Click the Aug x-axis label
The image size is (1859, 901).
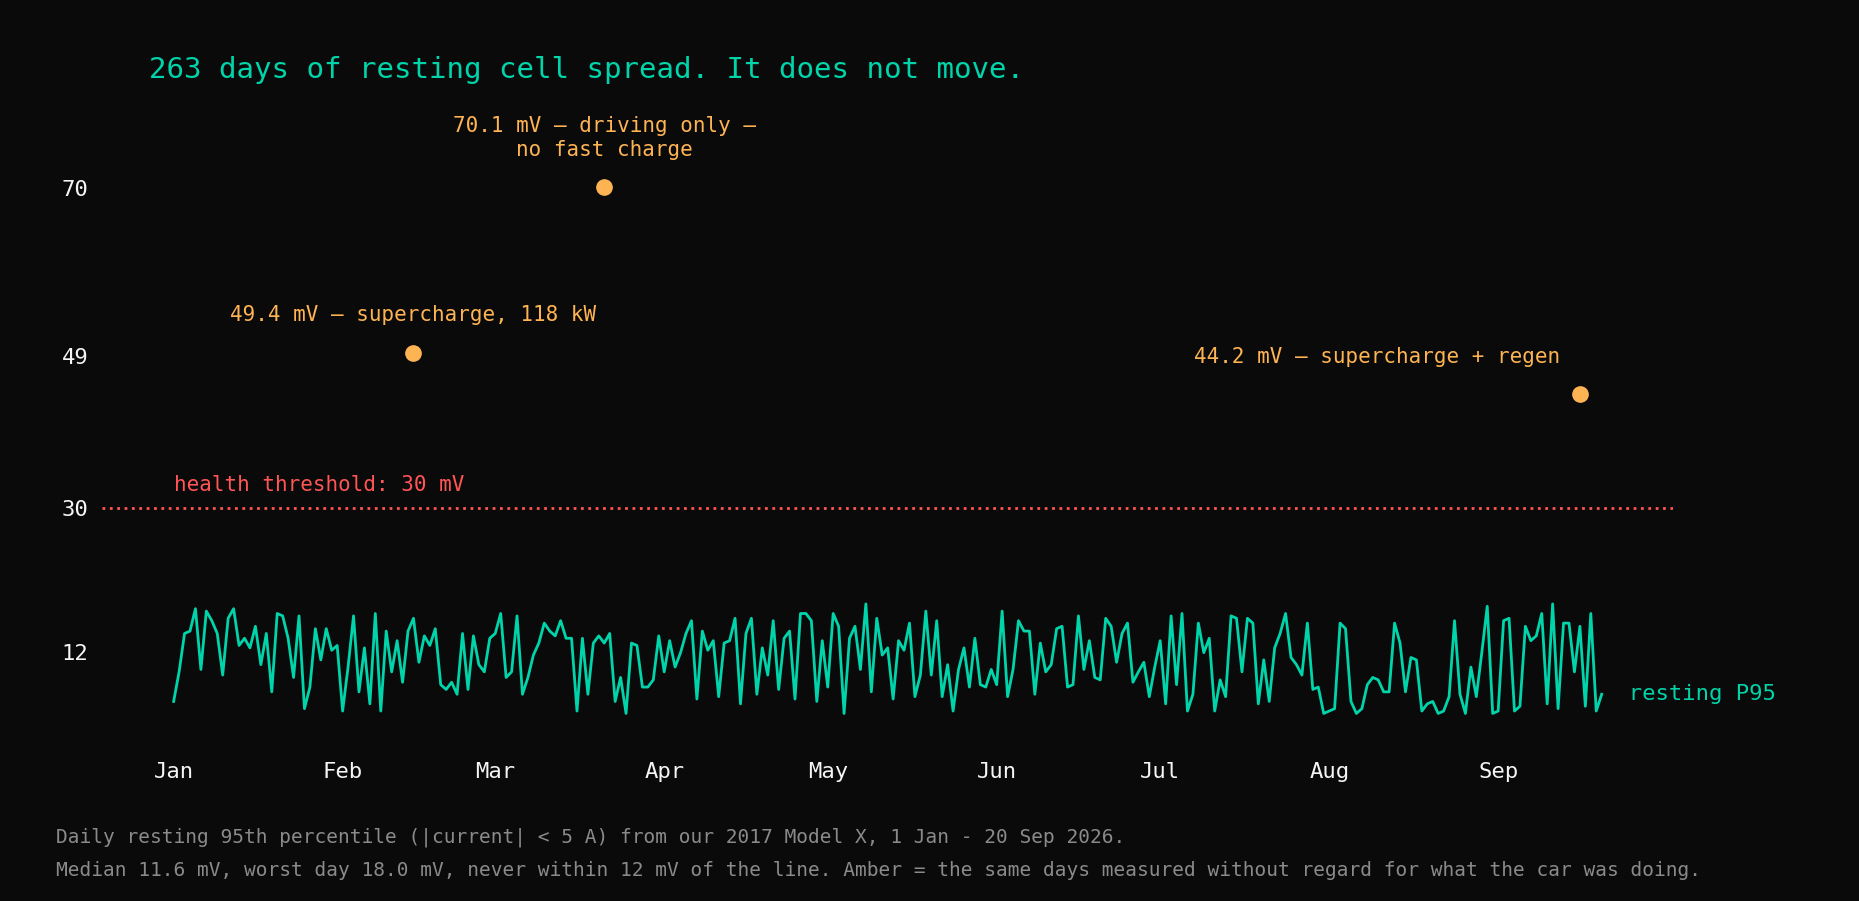[x=1329, y=771]
